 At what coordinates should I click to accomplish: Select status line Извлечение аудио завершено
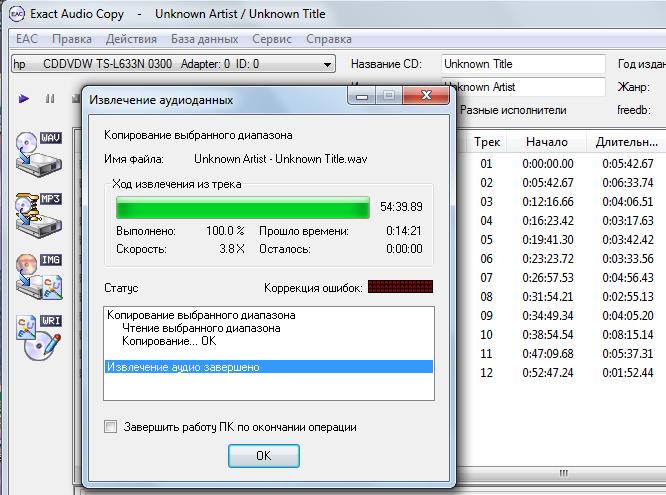269,367
